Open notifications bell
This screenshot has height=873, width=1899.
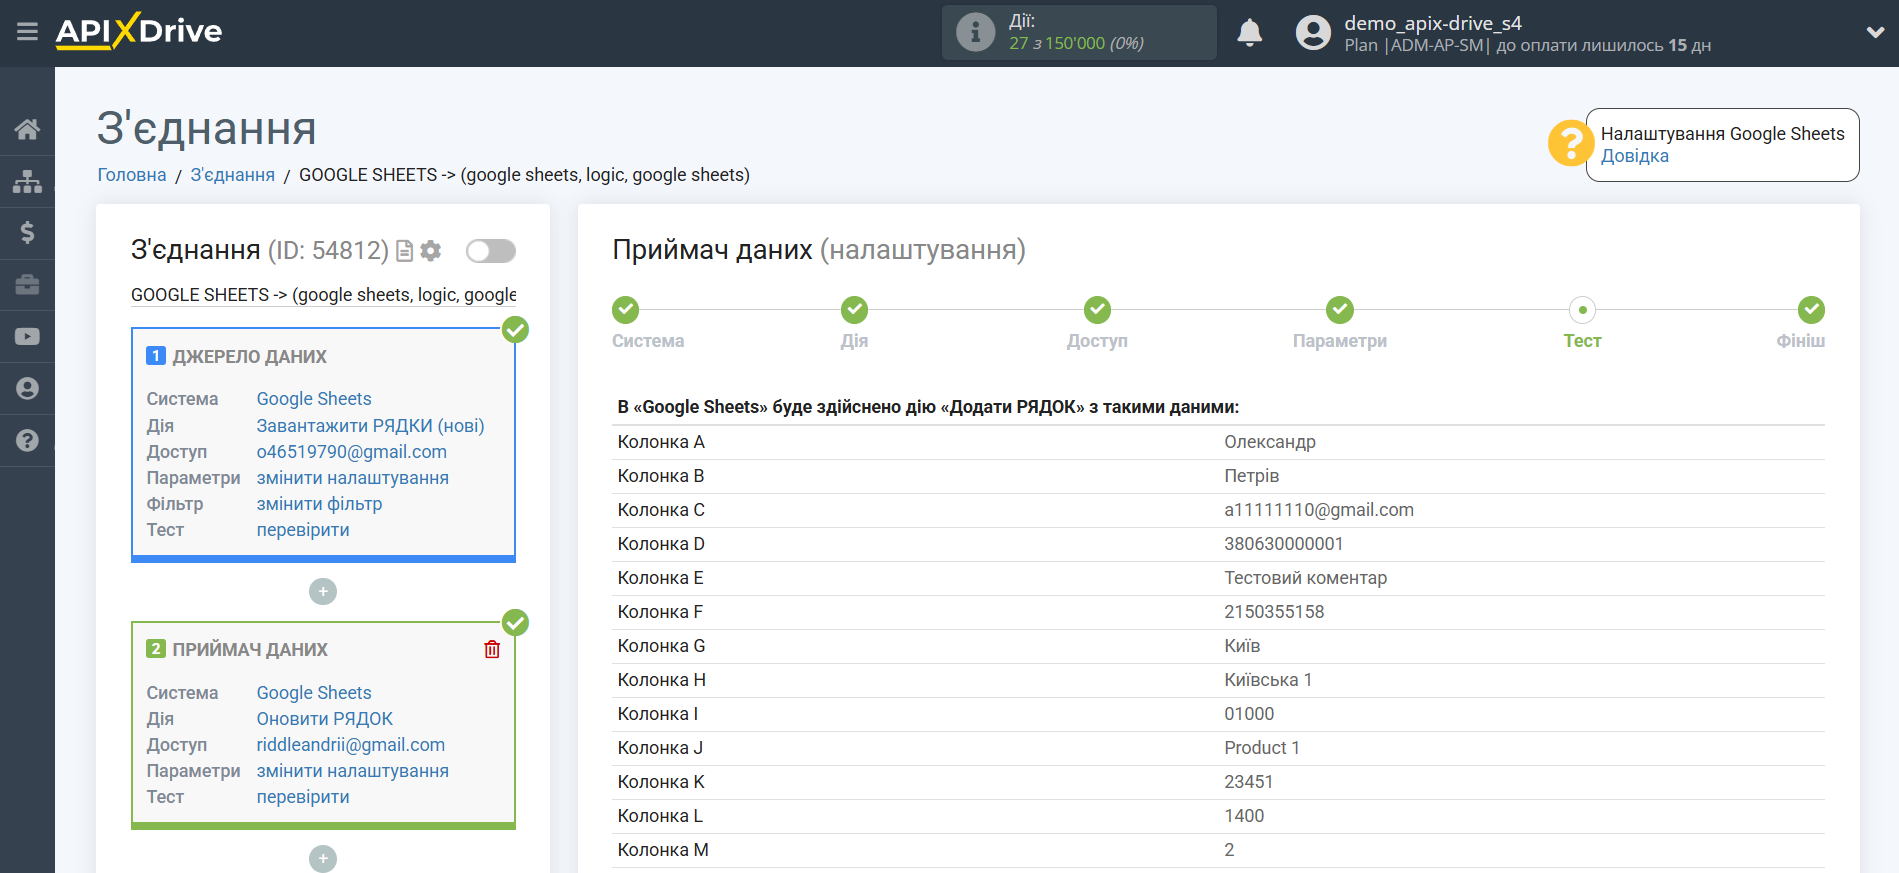(x=1249, y=32)
